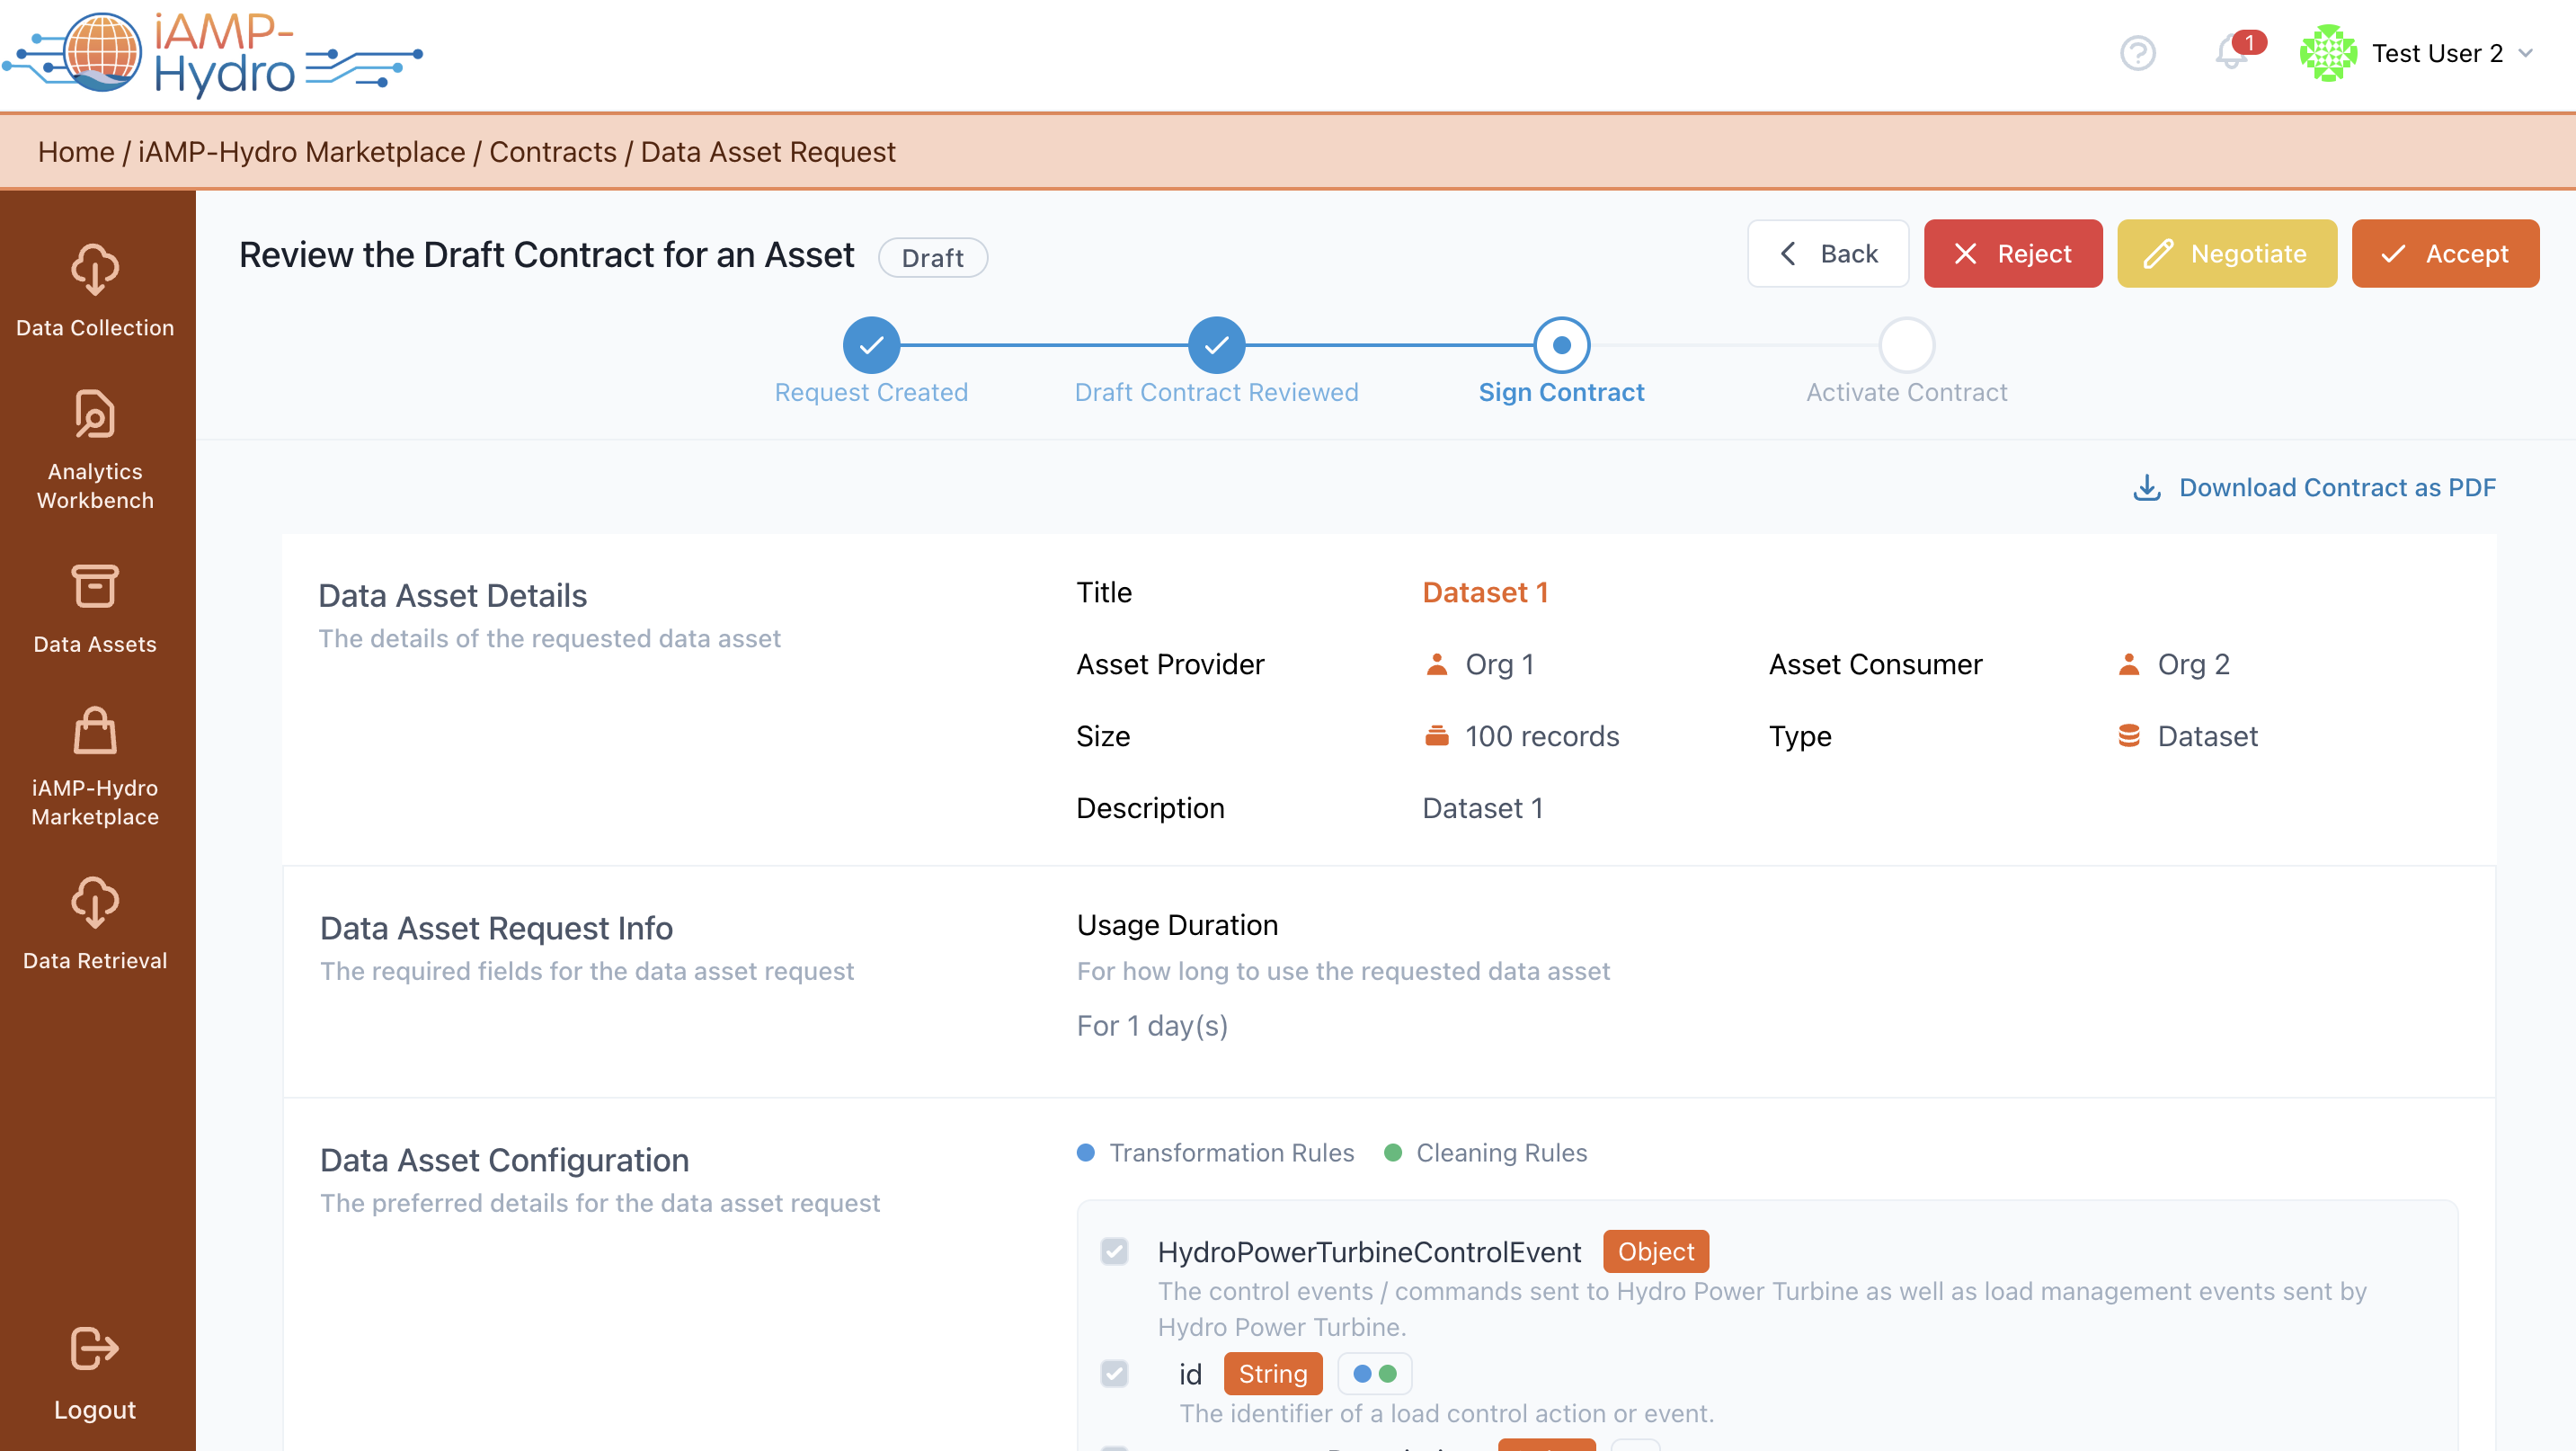Open notifications bell with badge
Viewport: 2576px width, 1451px height.
2231,53
